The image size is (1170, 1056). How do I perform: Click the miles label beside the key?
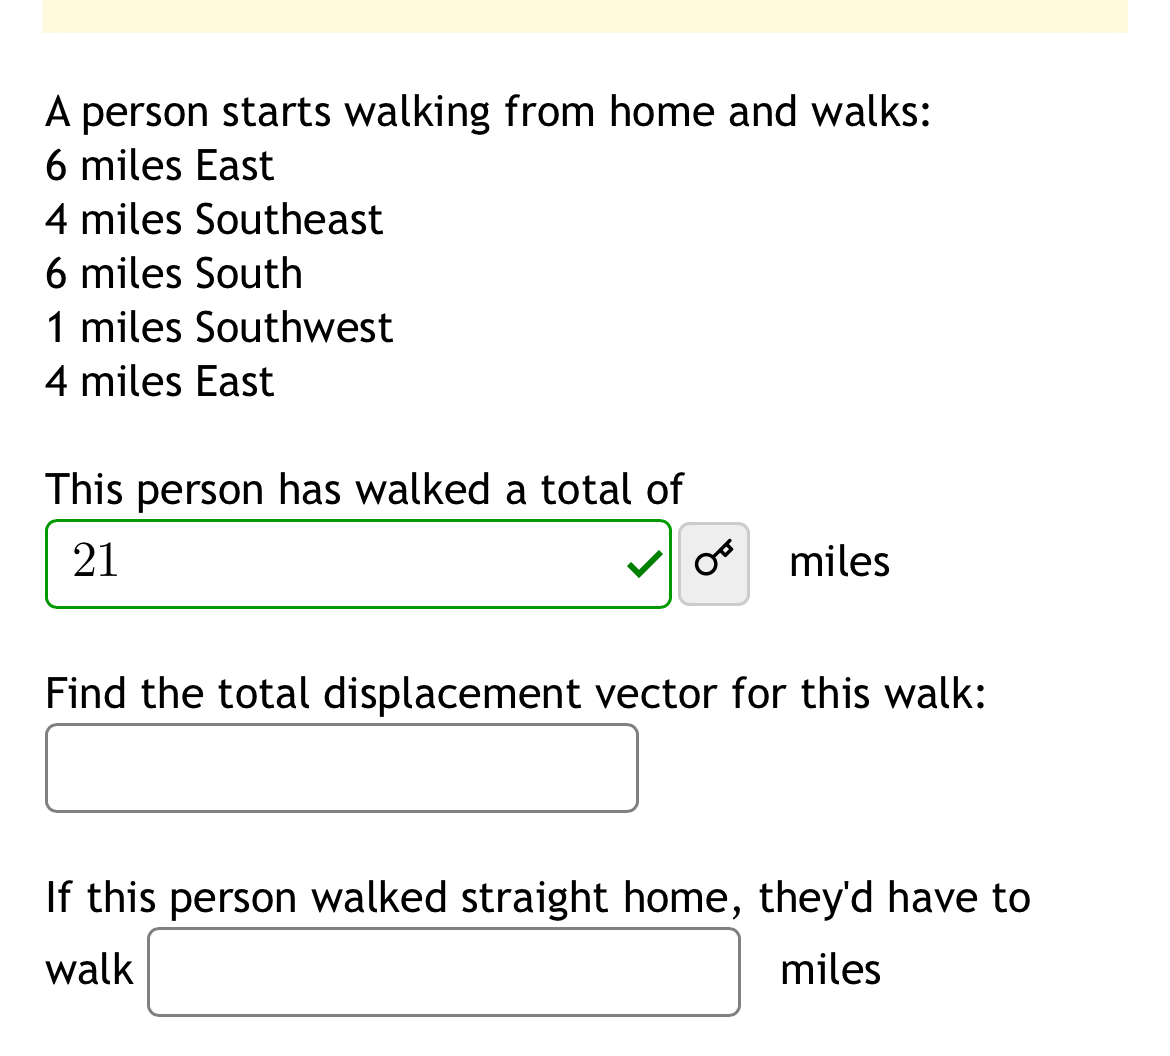coord(838,561)
